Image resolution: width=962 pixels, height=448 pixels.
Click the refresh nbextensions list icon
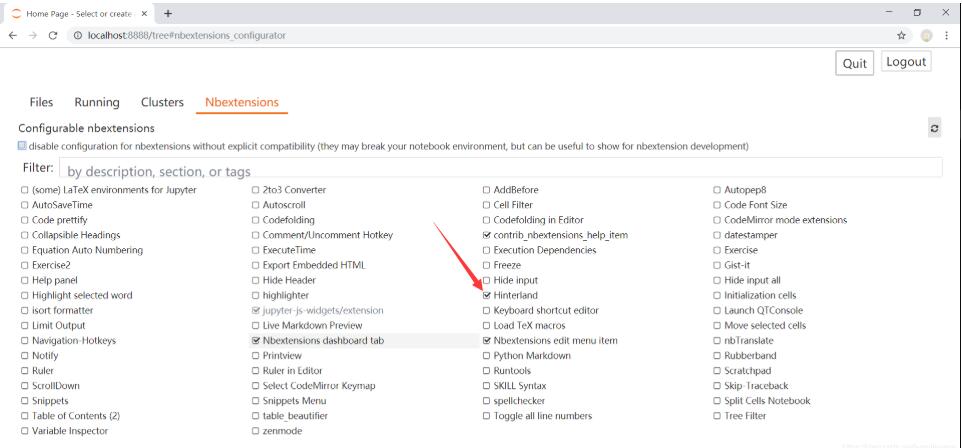pyautogui.click(x=934, y=130)
